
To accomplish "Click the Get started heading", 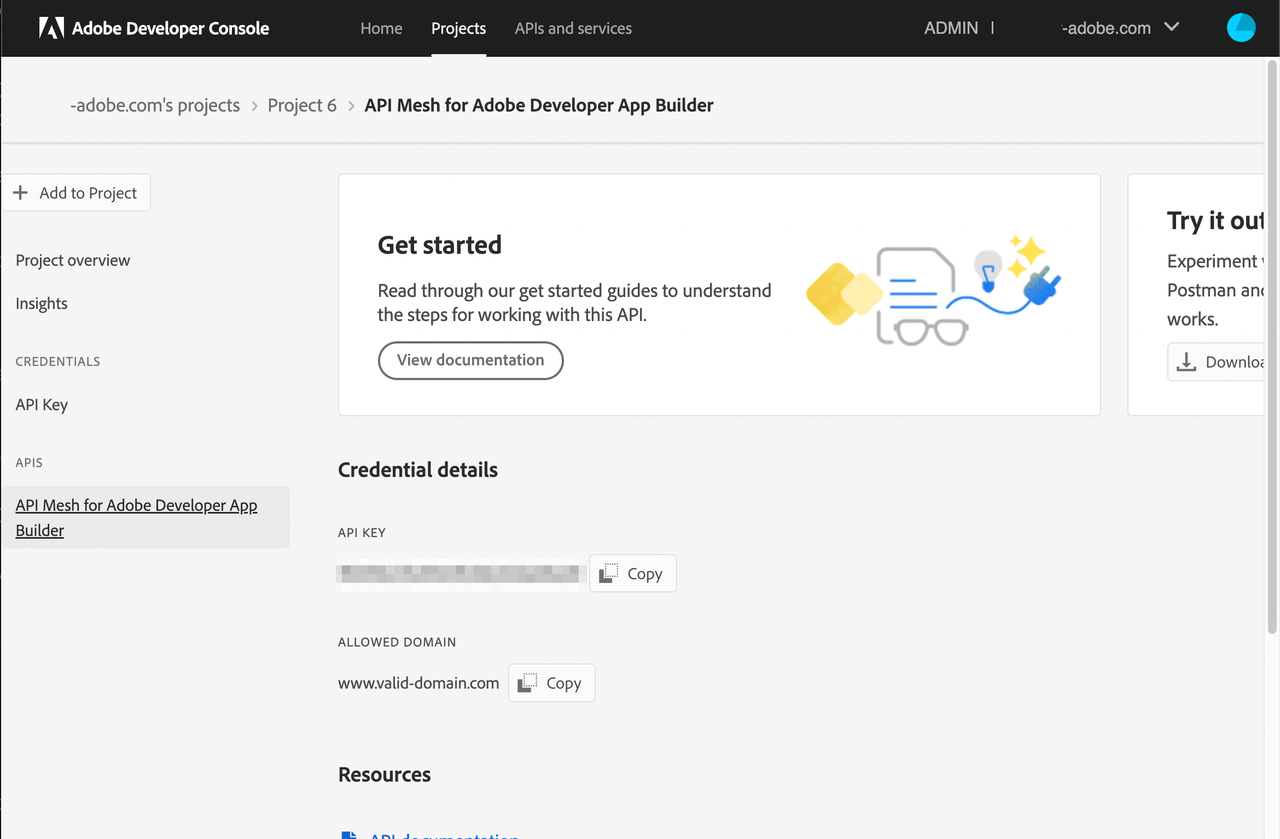I will [x=440, y=245].
